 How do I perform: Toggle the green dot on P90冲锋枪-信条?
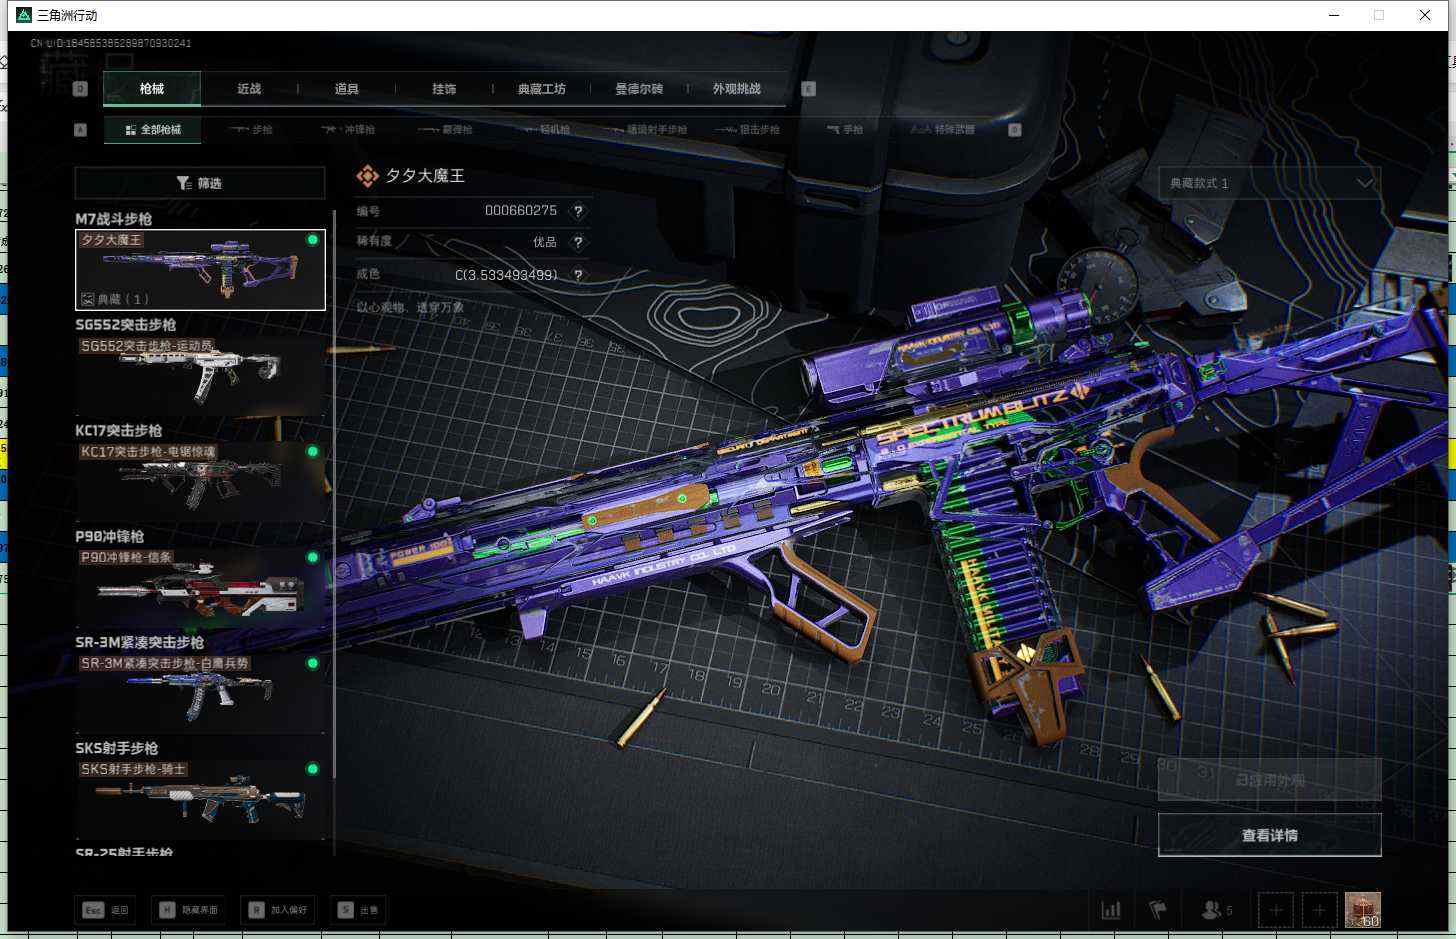(313, 558)
